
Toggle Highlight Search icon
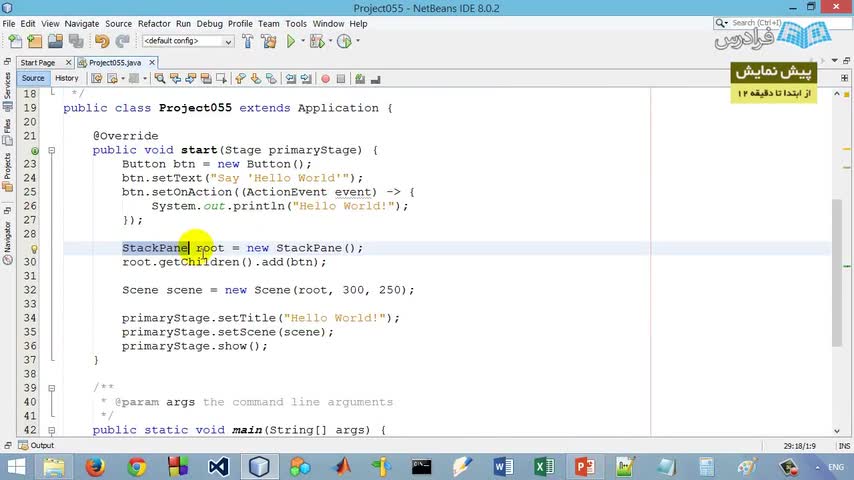pos(206,79)
